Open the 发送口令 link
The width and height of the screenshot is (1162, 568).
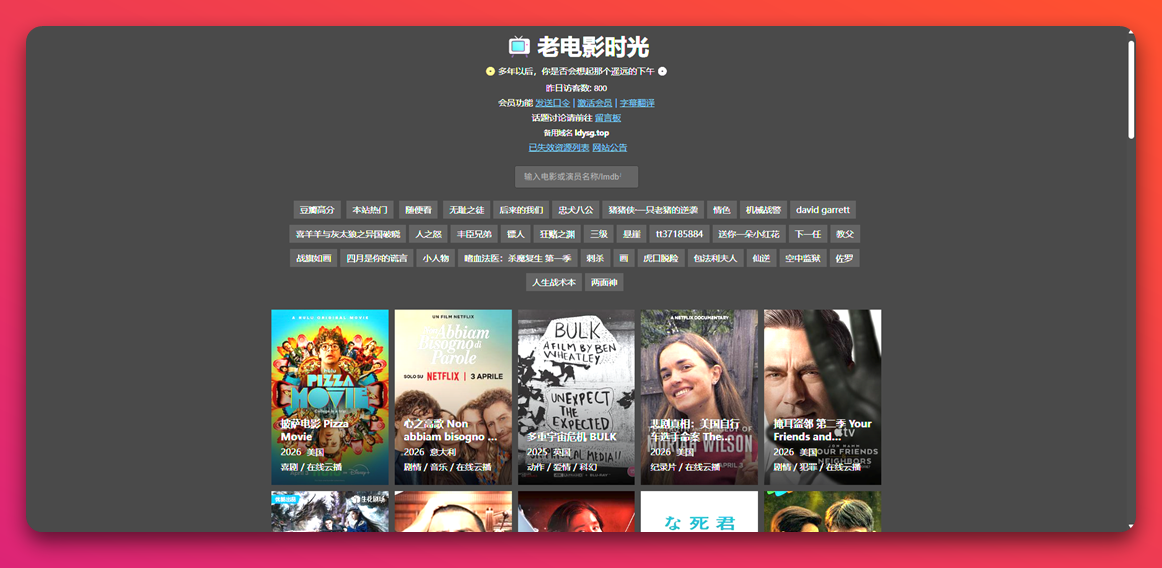click(553, 103)
